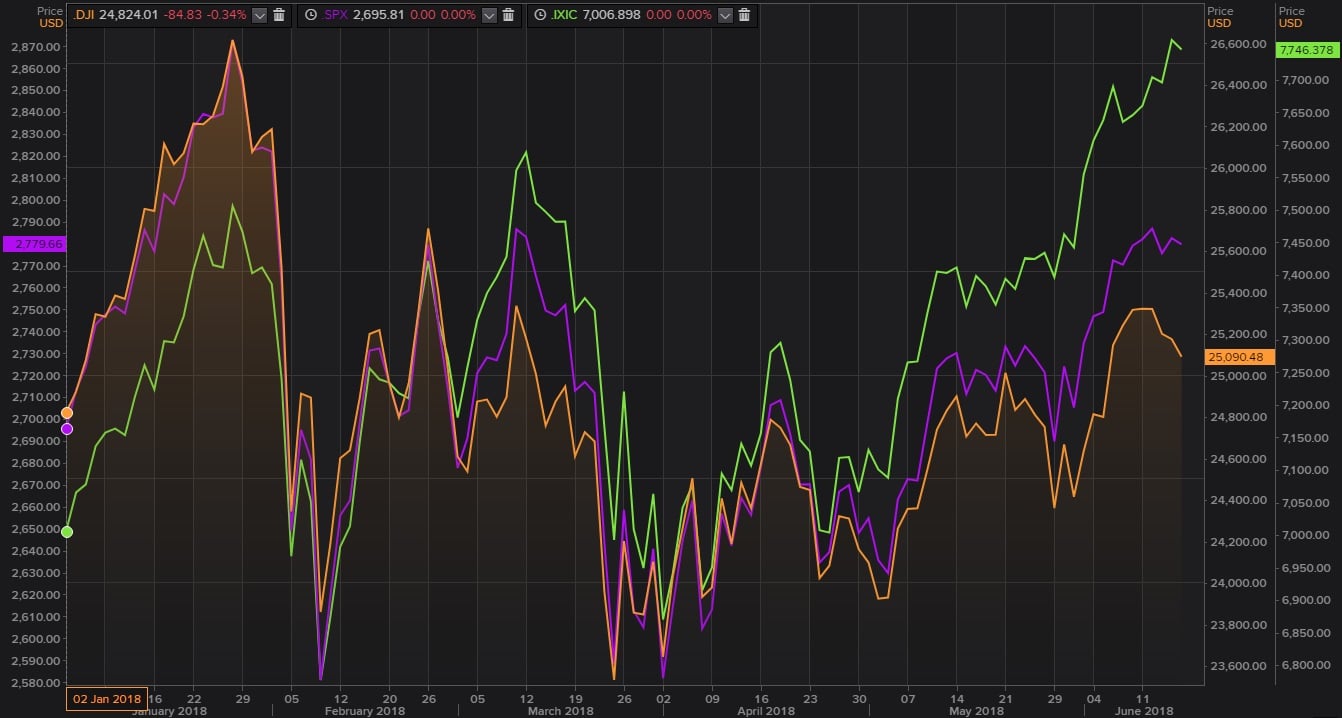1342x718 pixels.
Task: Select the .SPX ticker label
Action: tap(334, 15)
